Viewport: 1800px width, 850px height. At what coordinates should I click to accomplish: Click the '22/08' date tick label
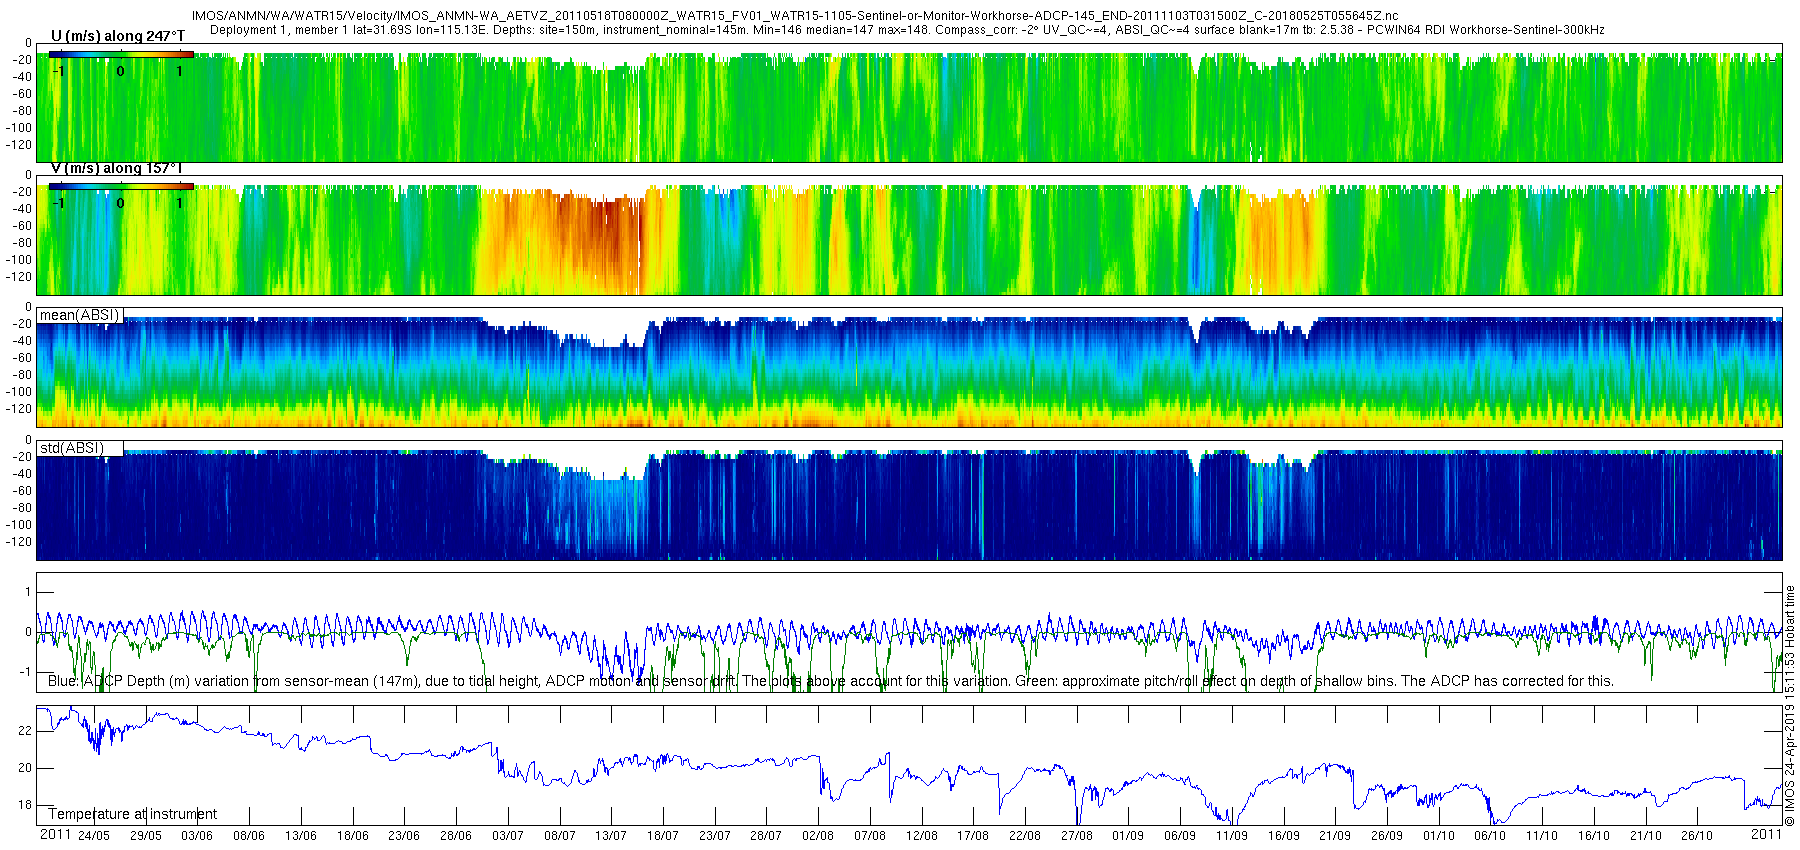tap(1025, 836)
